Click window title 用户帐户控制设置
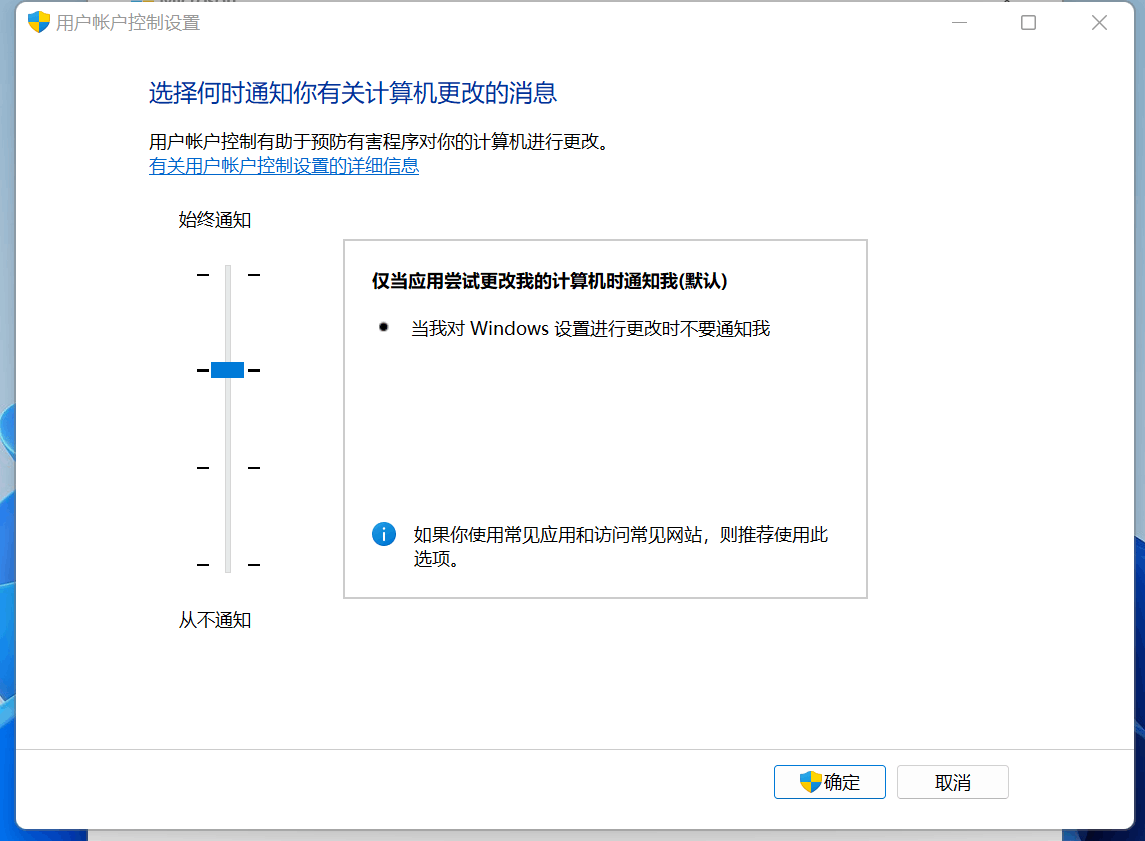Image resolution: width=1145 pixels, height=841 pixels. click(x=128, y=23)
